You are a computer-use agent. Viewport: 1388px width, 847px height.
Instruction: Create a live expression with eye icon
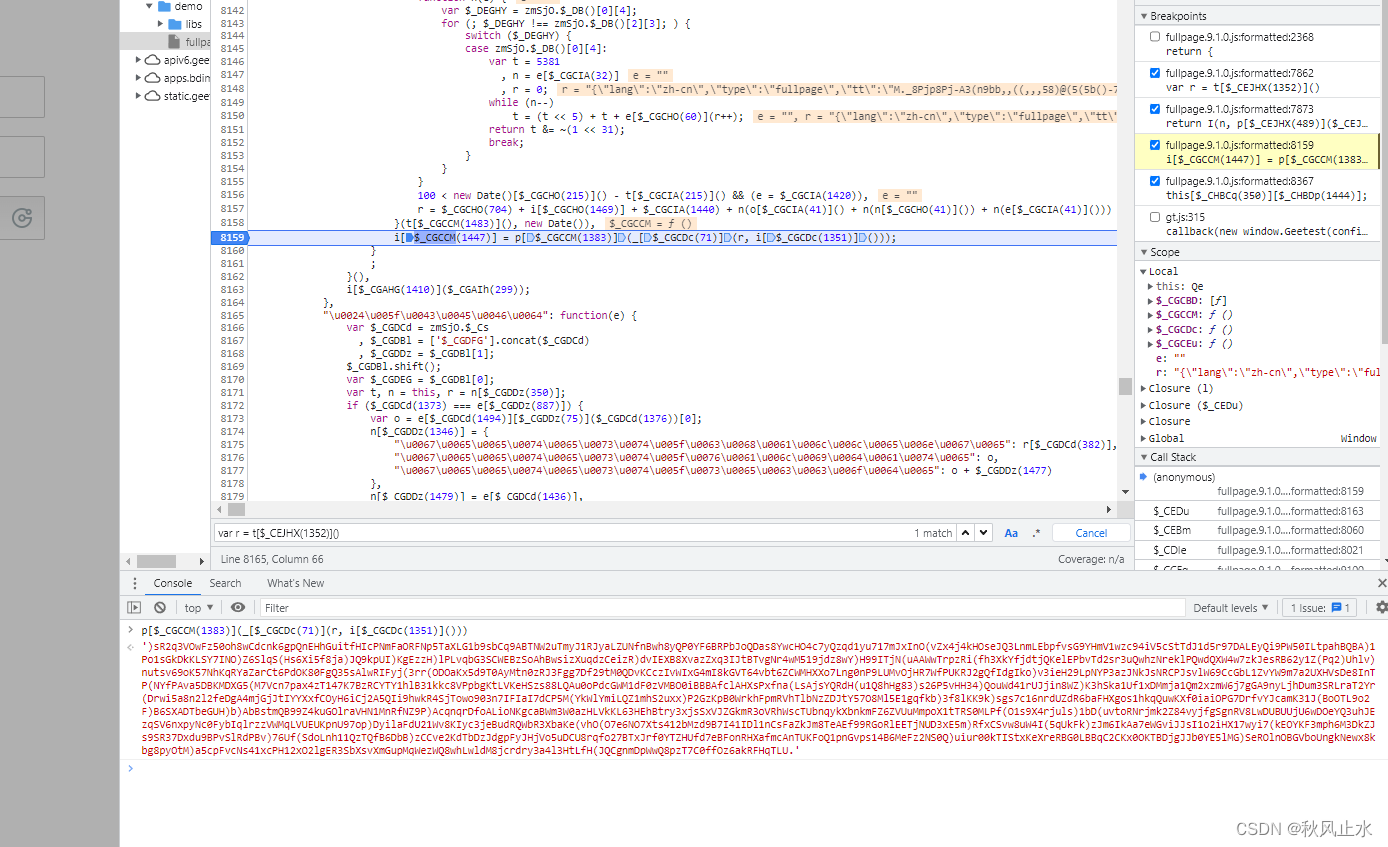238,607
